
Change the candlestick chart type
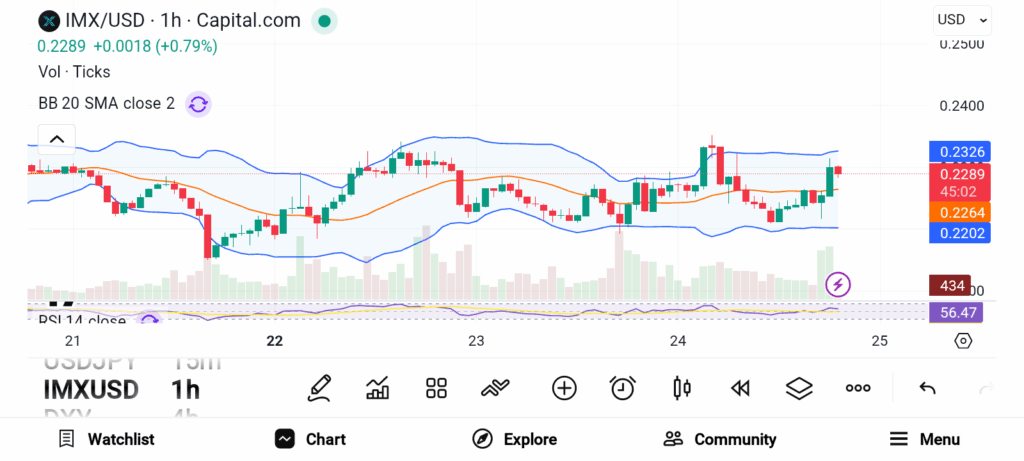[x=683, y=388]
